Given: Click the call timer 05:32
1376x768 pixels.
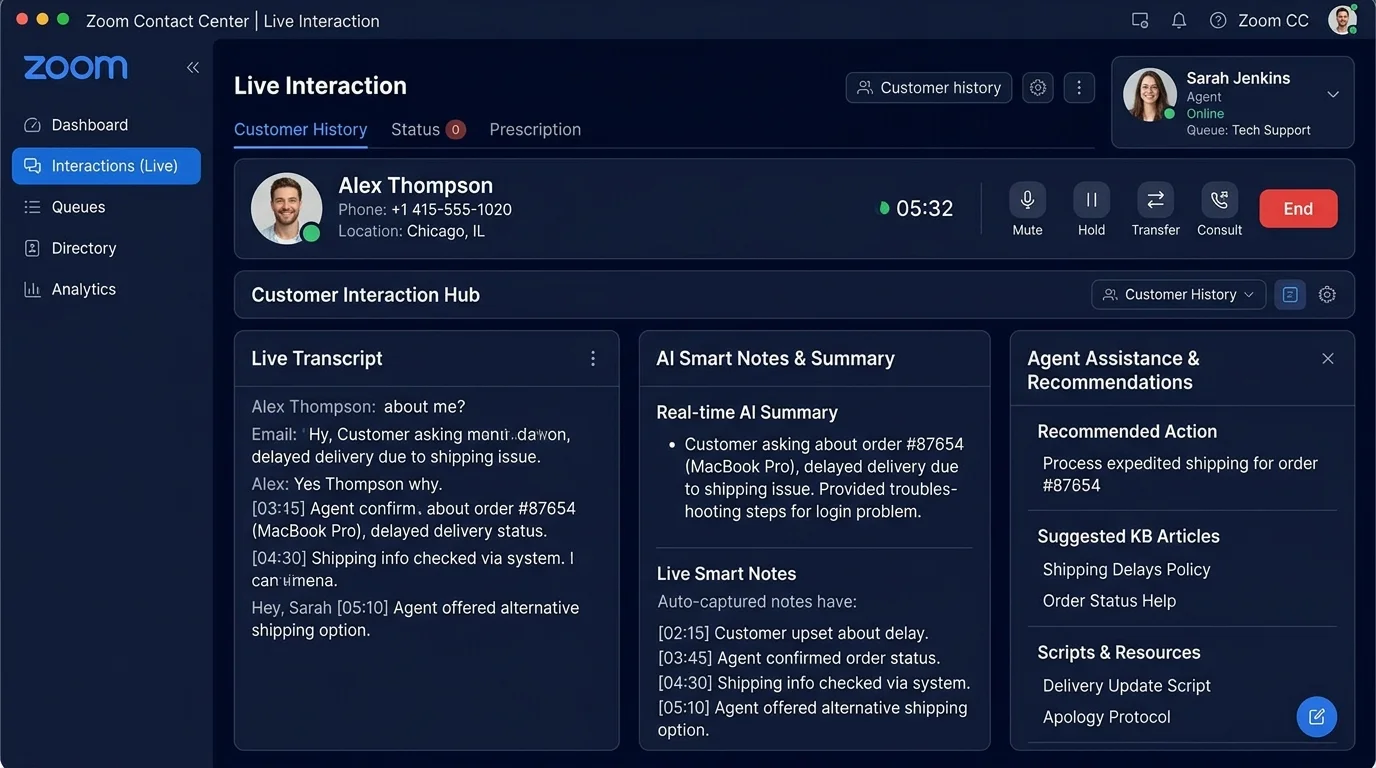Looking at the screenshot, I should [924, 209].
